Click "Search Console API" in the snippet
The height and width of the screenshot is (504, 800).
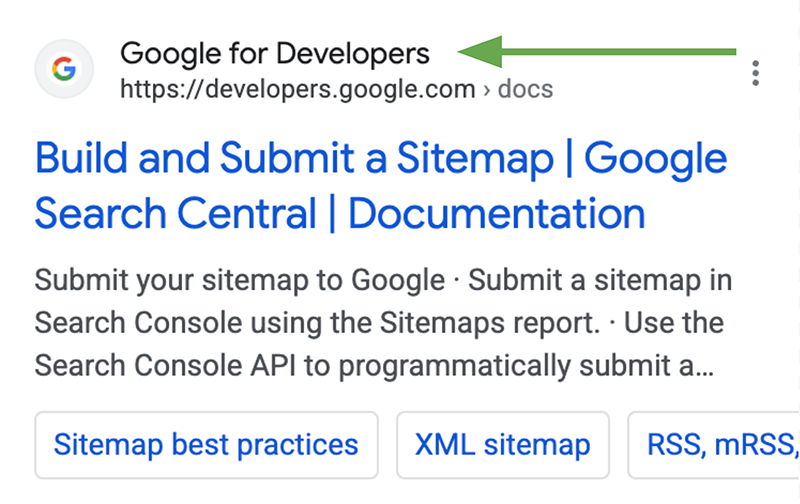(186, 366)
